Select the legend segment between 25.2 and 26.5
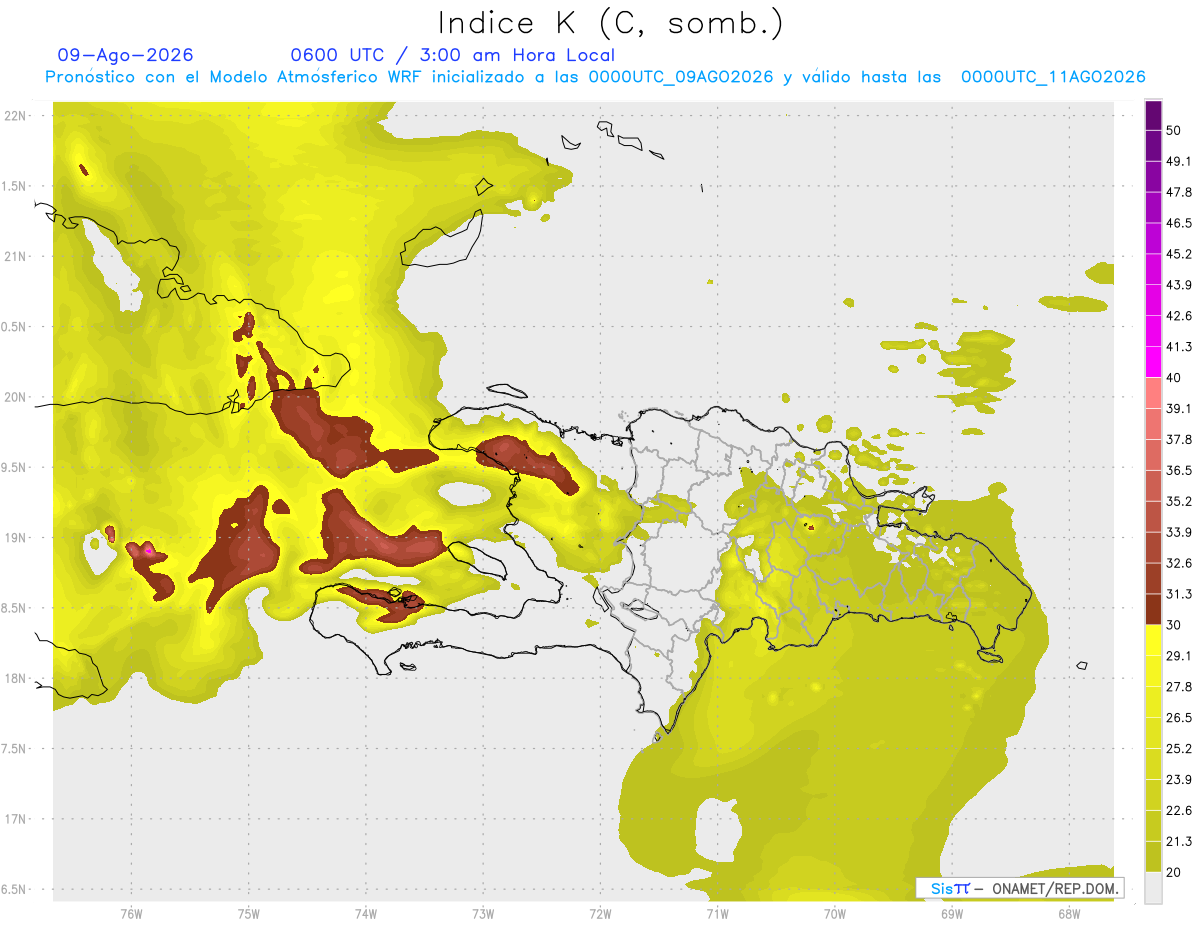The height and width of the screenshot is (927, 1200). [x=1153, y=733]
